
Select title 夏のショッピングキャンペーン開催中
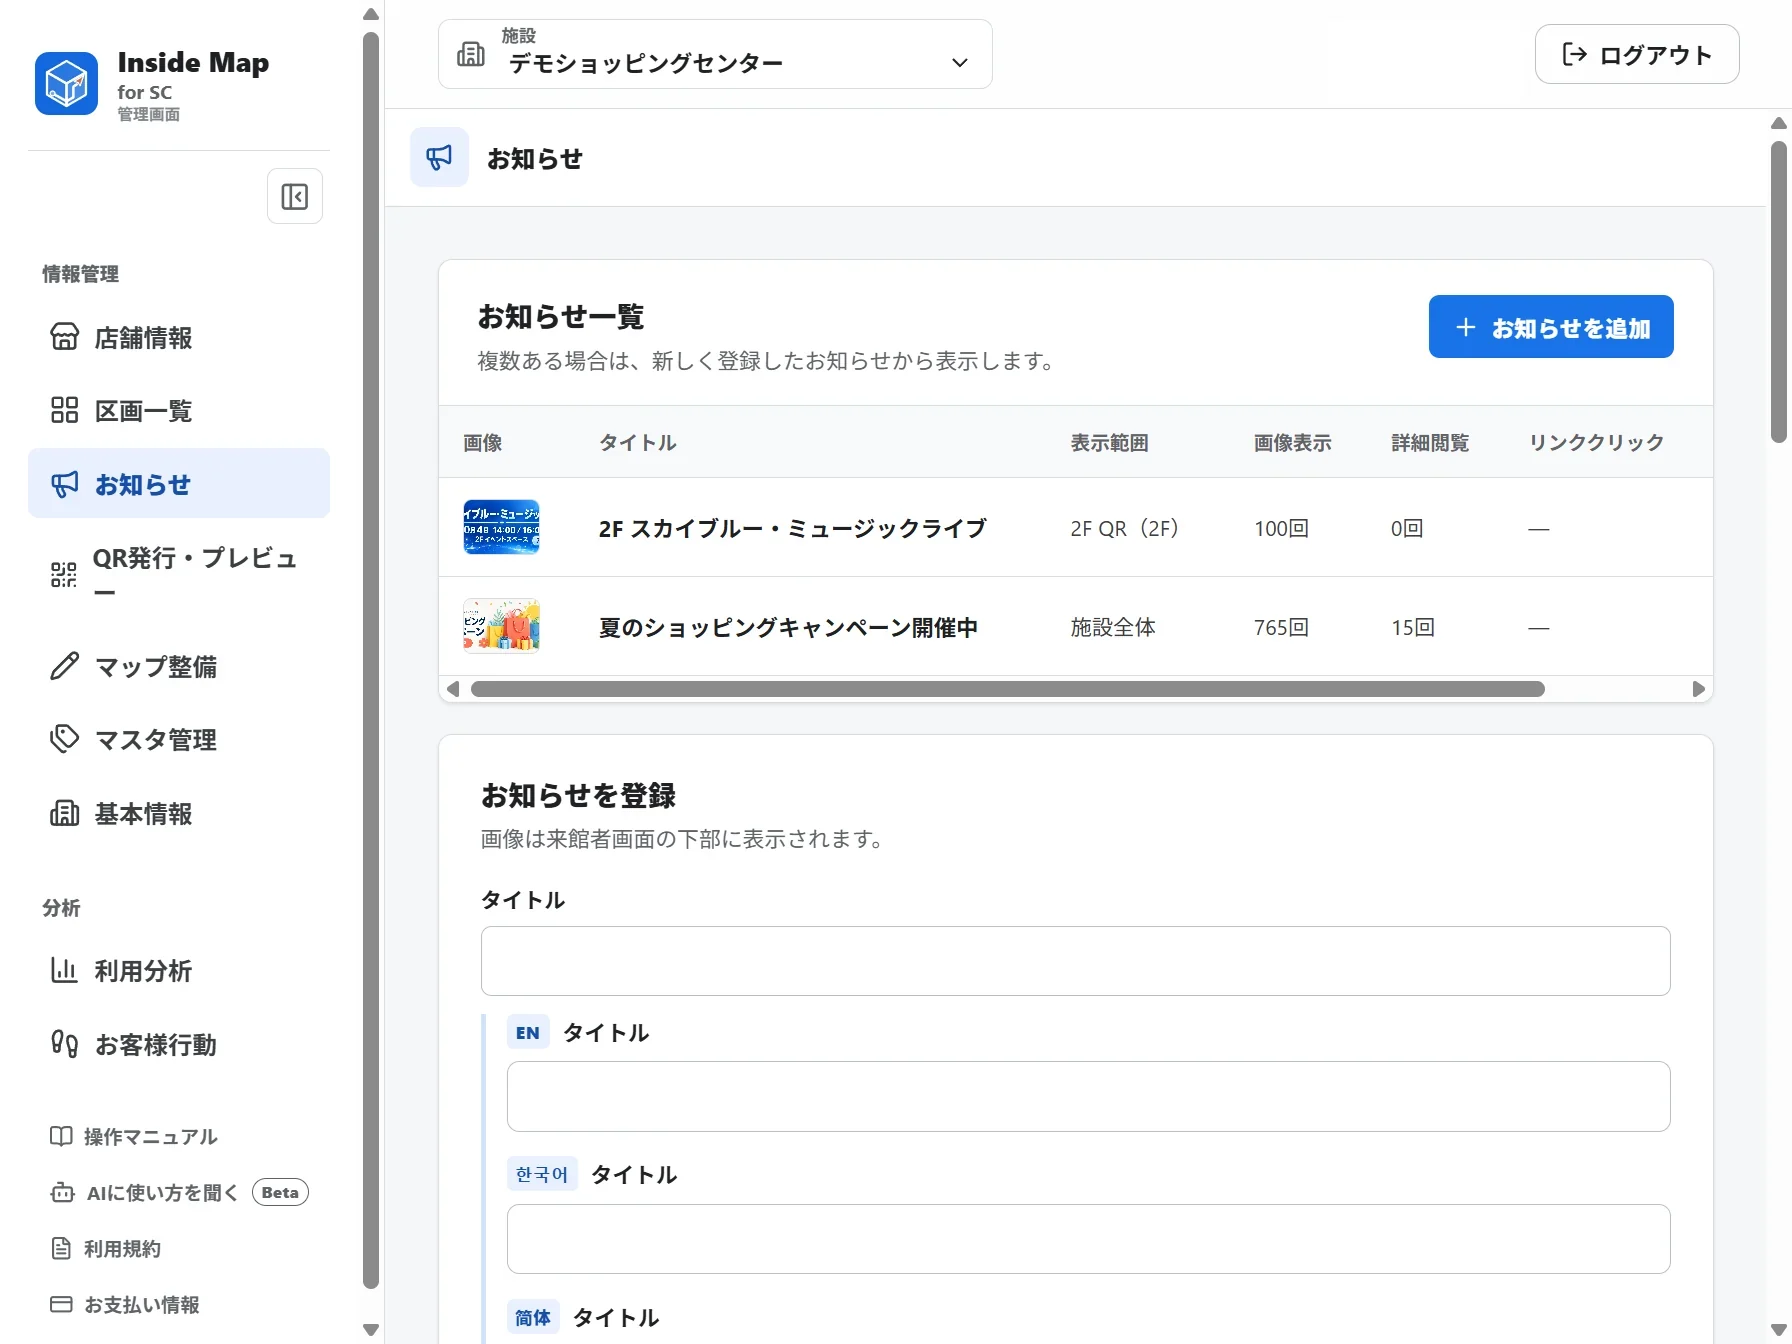click(788, 627)
